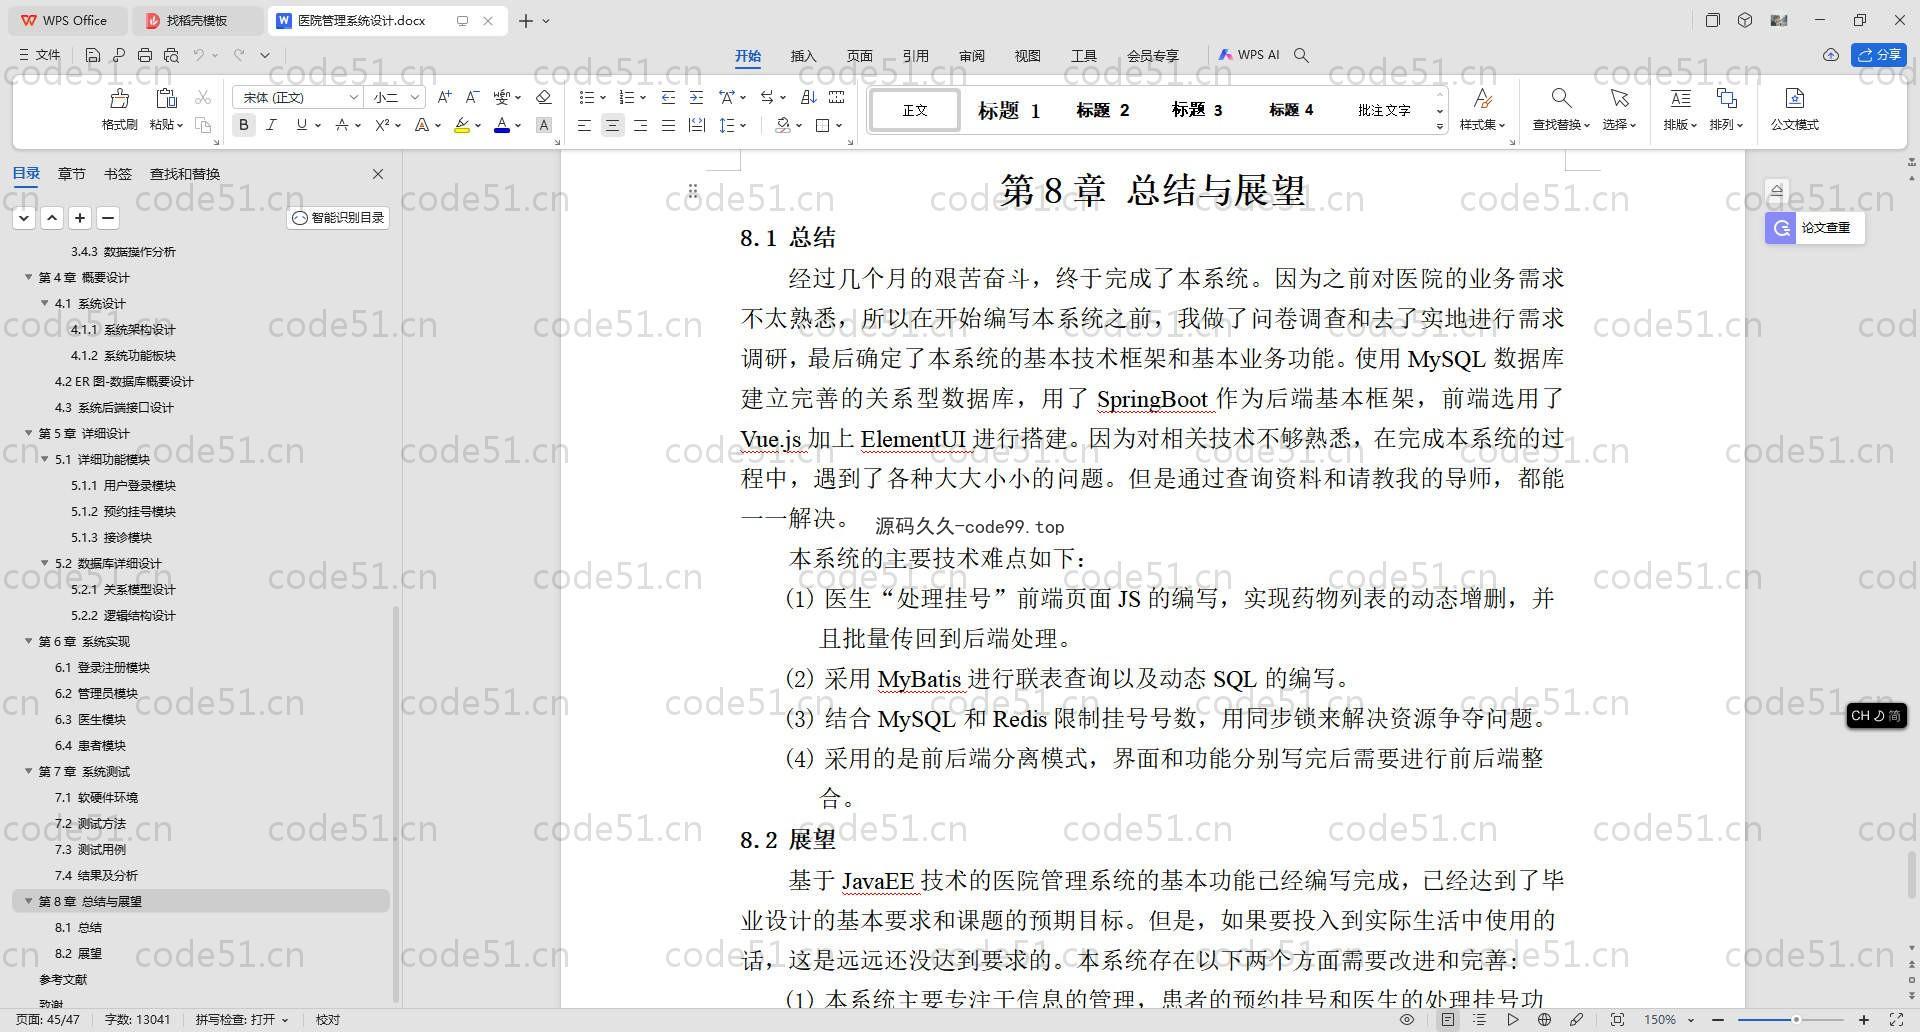Screen dimensions: 1920x1032
Task: Toggle spell check (拼写检查: 打开) in status bar
Action: tap(241, 1020)
